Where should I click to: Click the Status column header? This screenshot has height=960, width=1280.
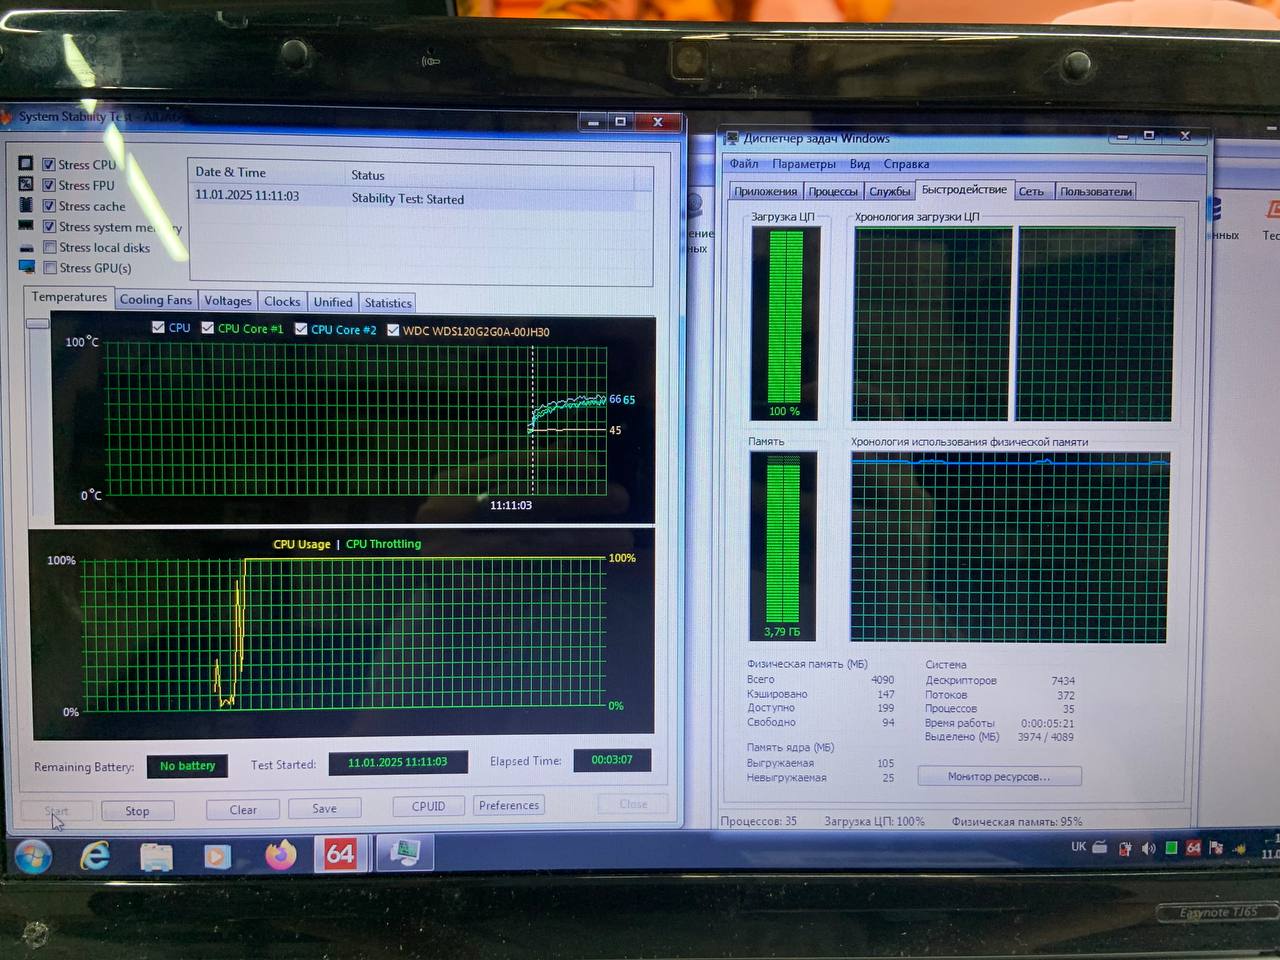490,175
